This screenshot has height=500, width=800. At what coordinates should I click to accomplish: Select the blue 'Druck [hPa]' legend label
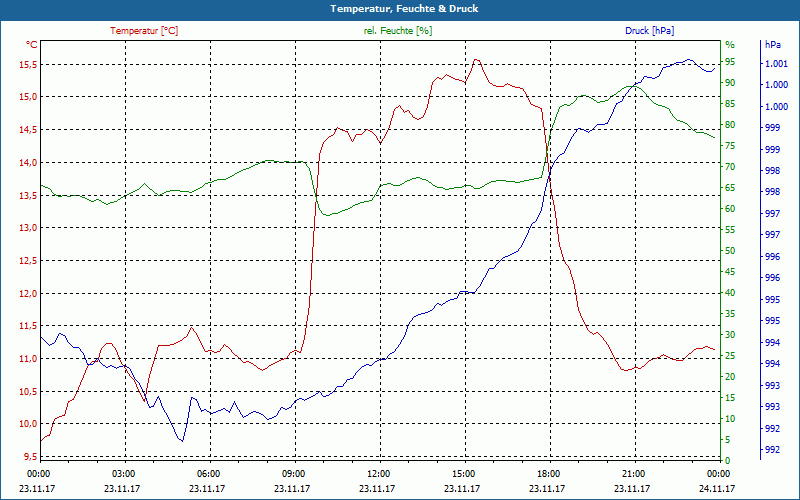[x=649, y=31]
